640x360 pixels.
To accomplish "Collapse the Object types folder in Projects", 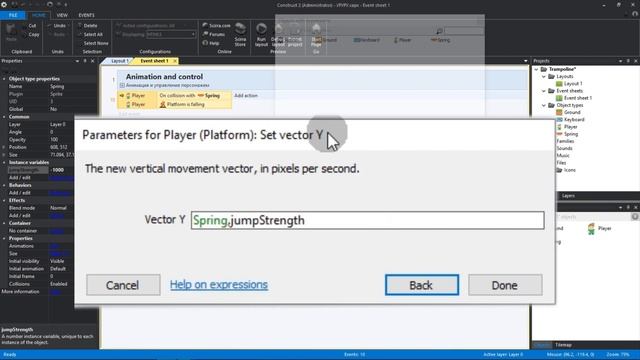I will point(544,105).
